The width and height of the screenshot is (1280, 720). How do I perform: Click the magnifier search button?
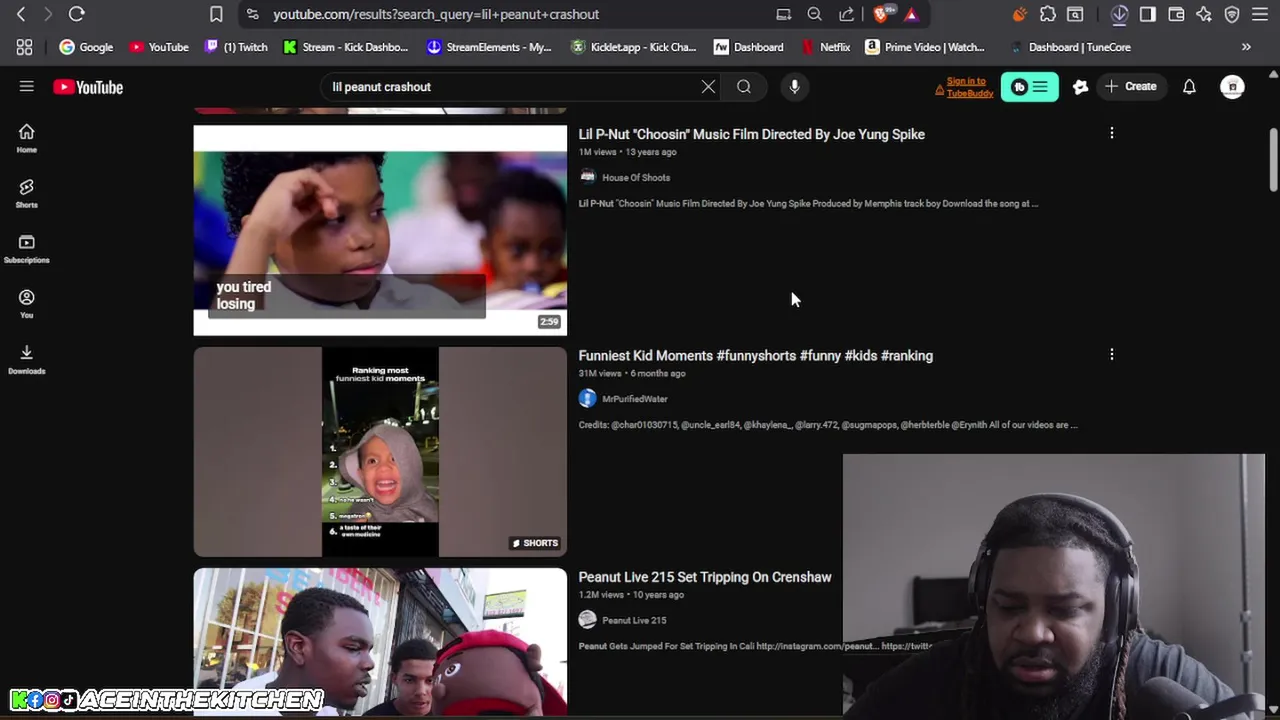pos(744,87)
